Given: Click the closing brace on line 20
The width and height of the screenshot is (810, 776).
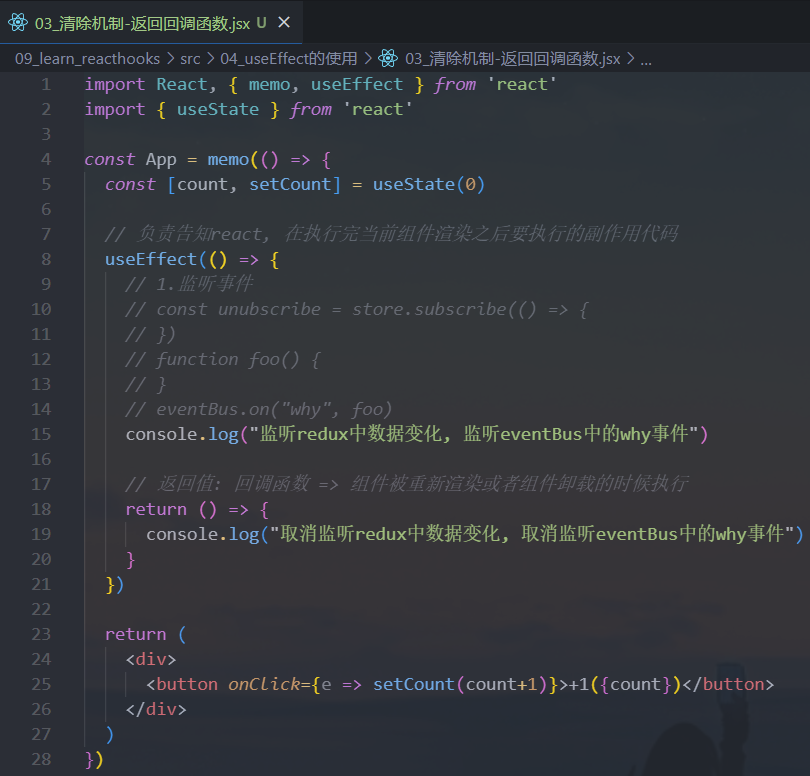Looking at the screenshot, I should pos(131,560).
